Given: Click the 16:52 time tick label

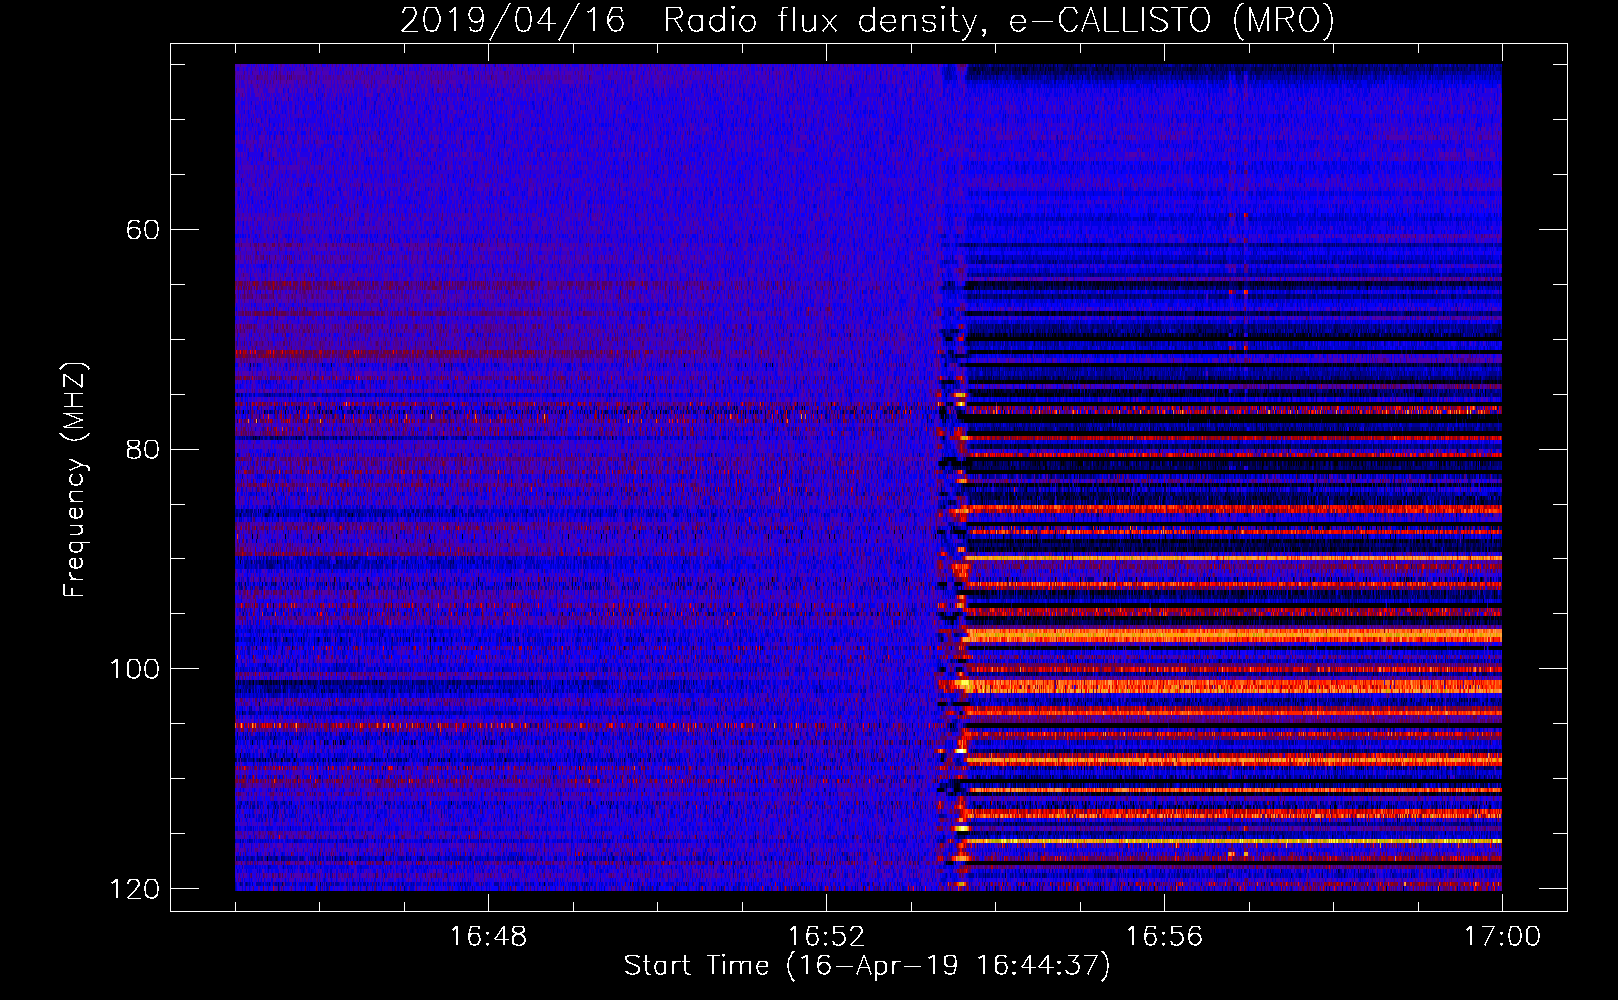Looking at the screenshot, I should click(826, 937).
